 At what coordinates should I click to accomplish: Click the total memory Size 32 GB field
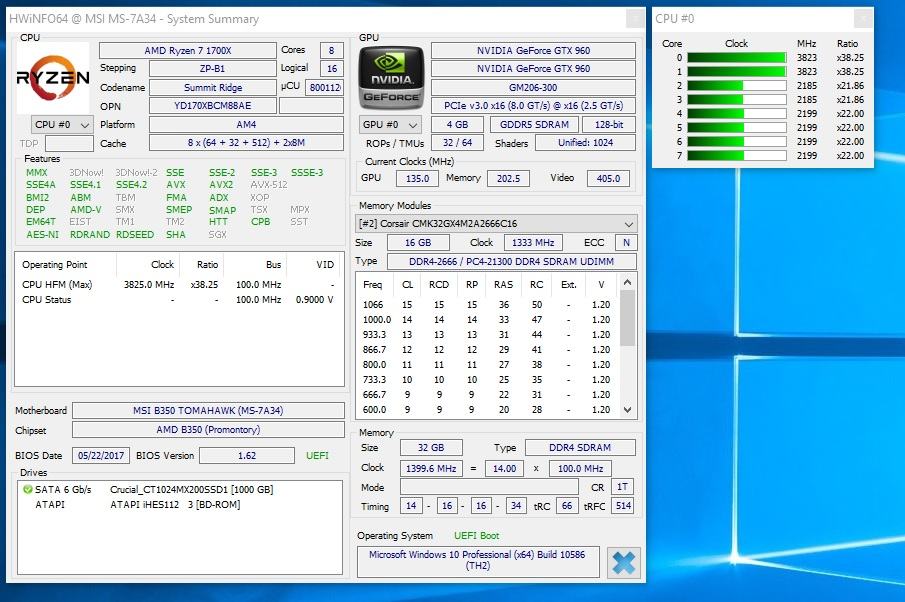[431, 447]
